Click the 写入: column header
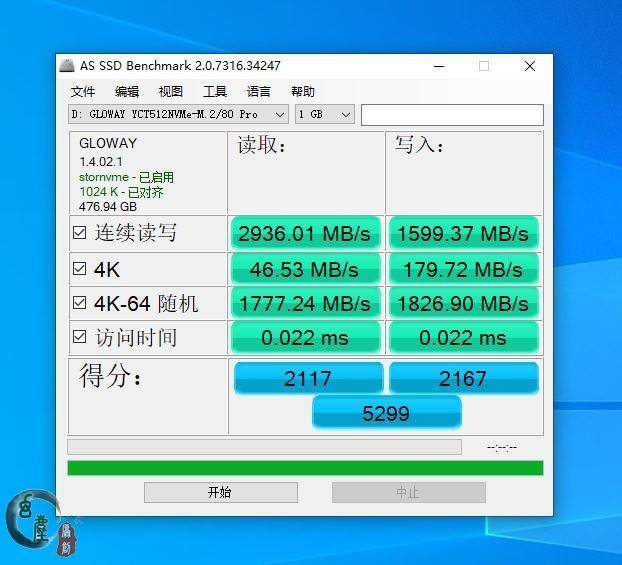Screen dimensions: 622x565 419,144
